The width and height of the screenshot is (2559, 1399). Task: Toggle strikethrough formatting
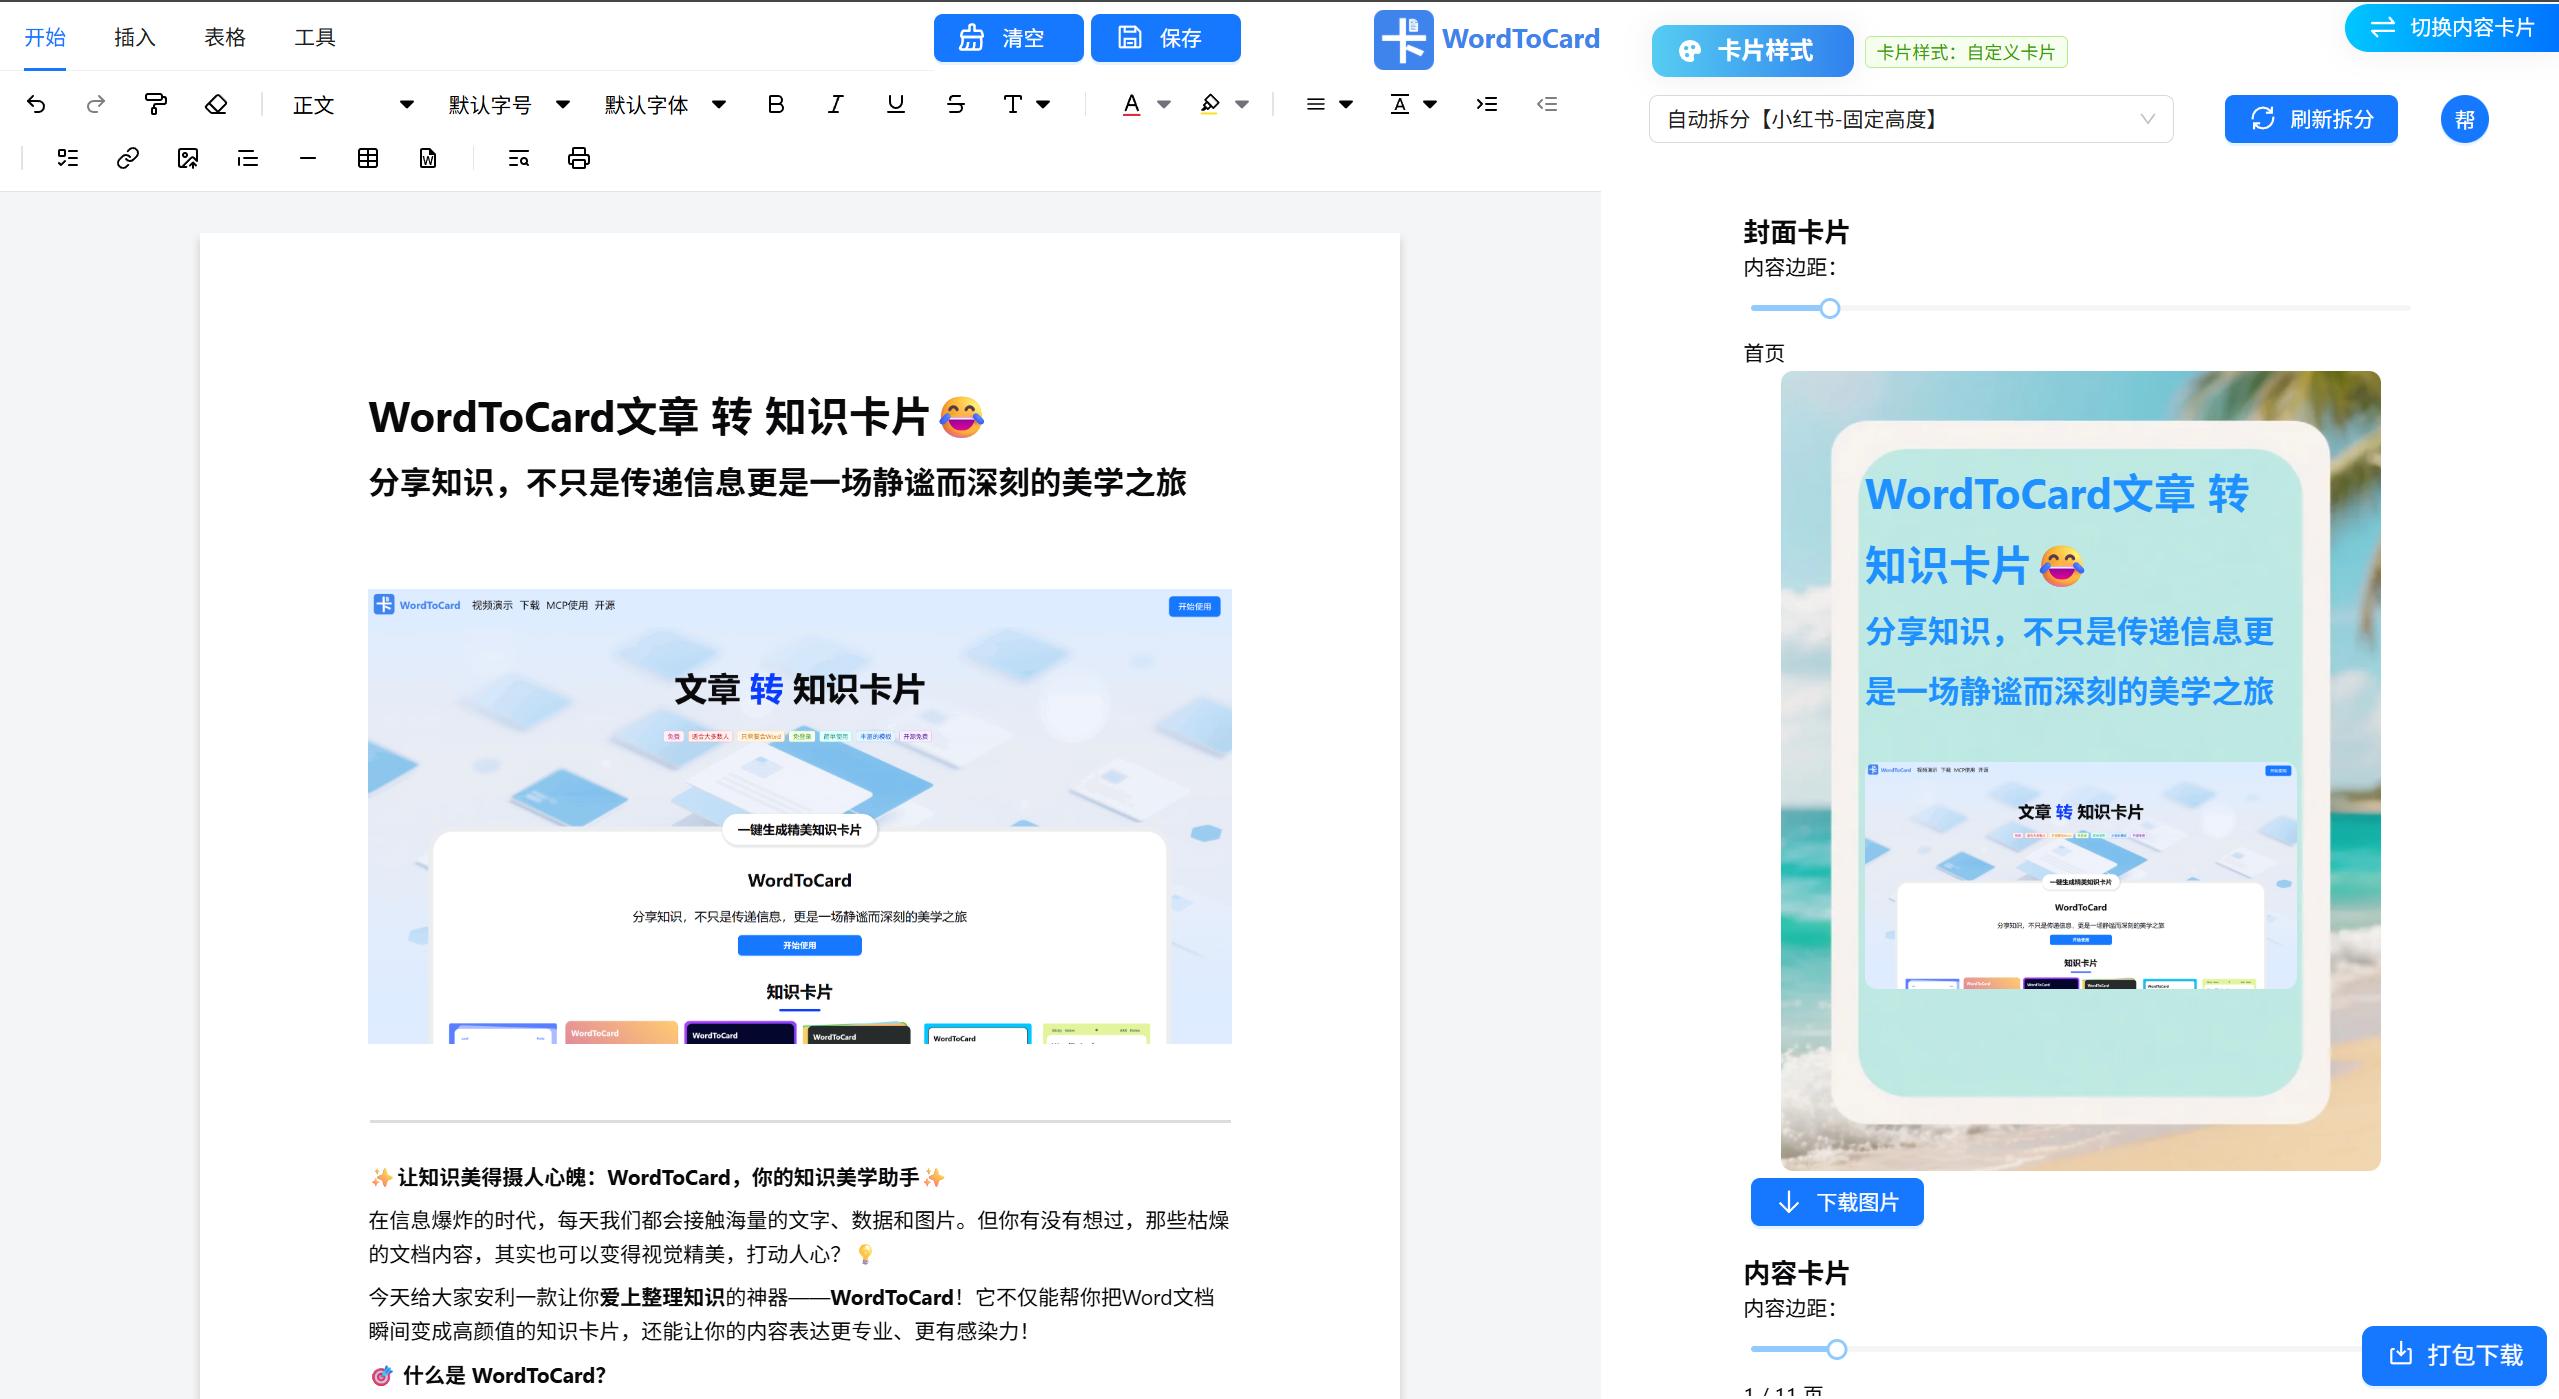[x=956, y=104]
